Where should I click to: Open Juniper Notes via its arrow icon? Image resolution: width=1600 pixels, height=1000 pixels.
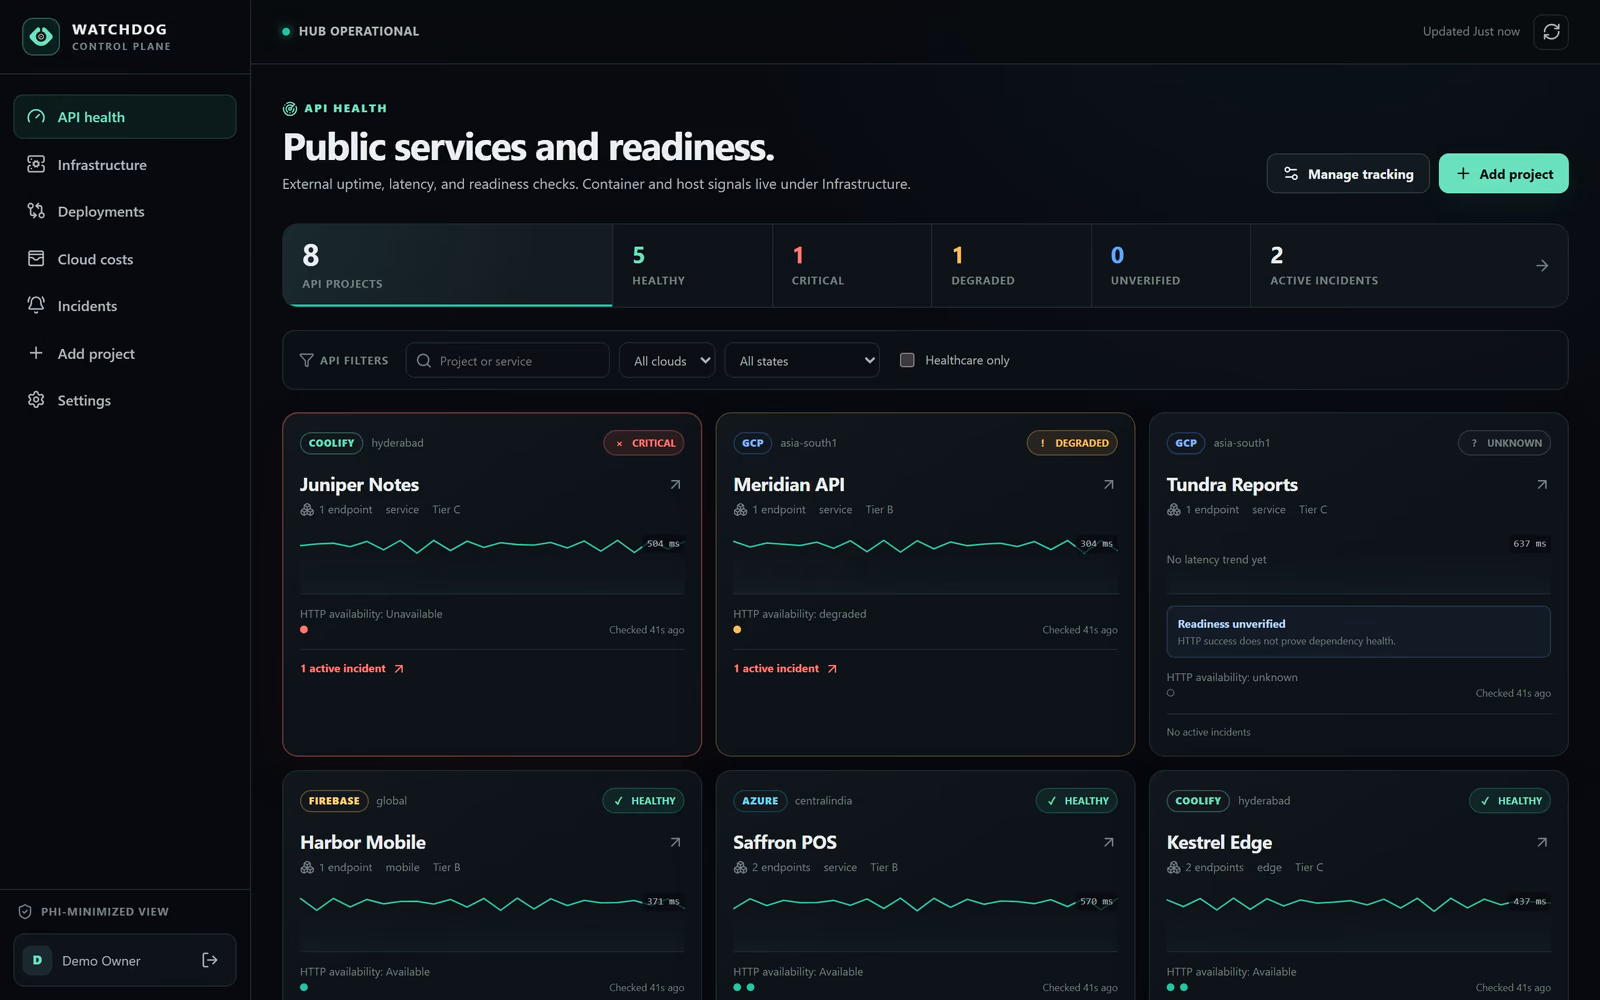675,485
